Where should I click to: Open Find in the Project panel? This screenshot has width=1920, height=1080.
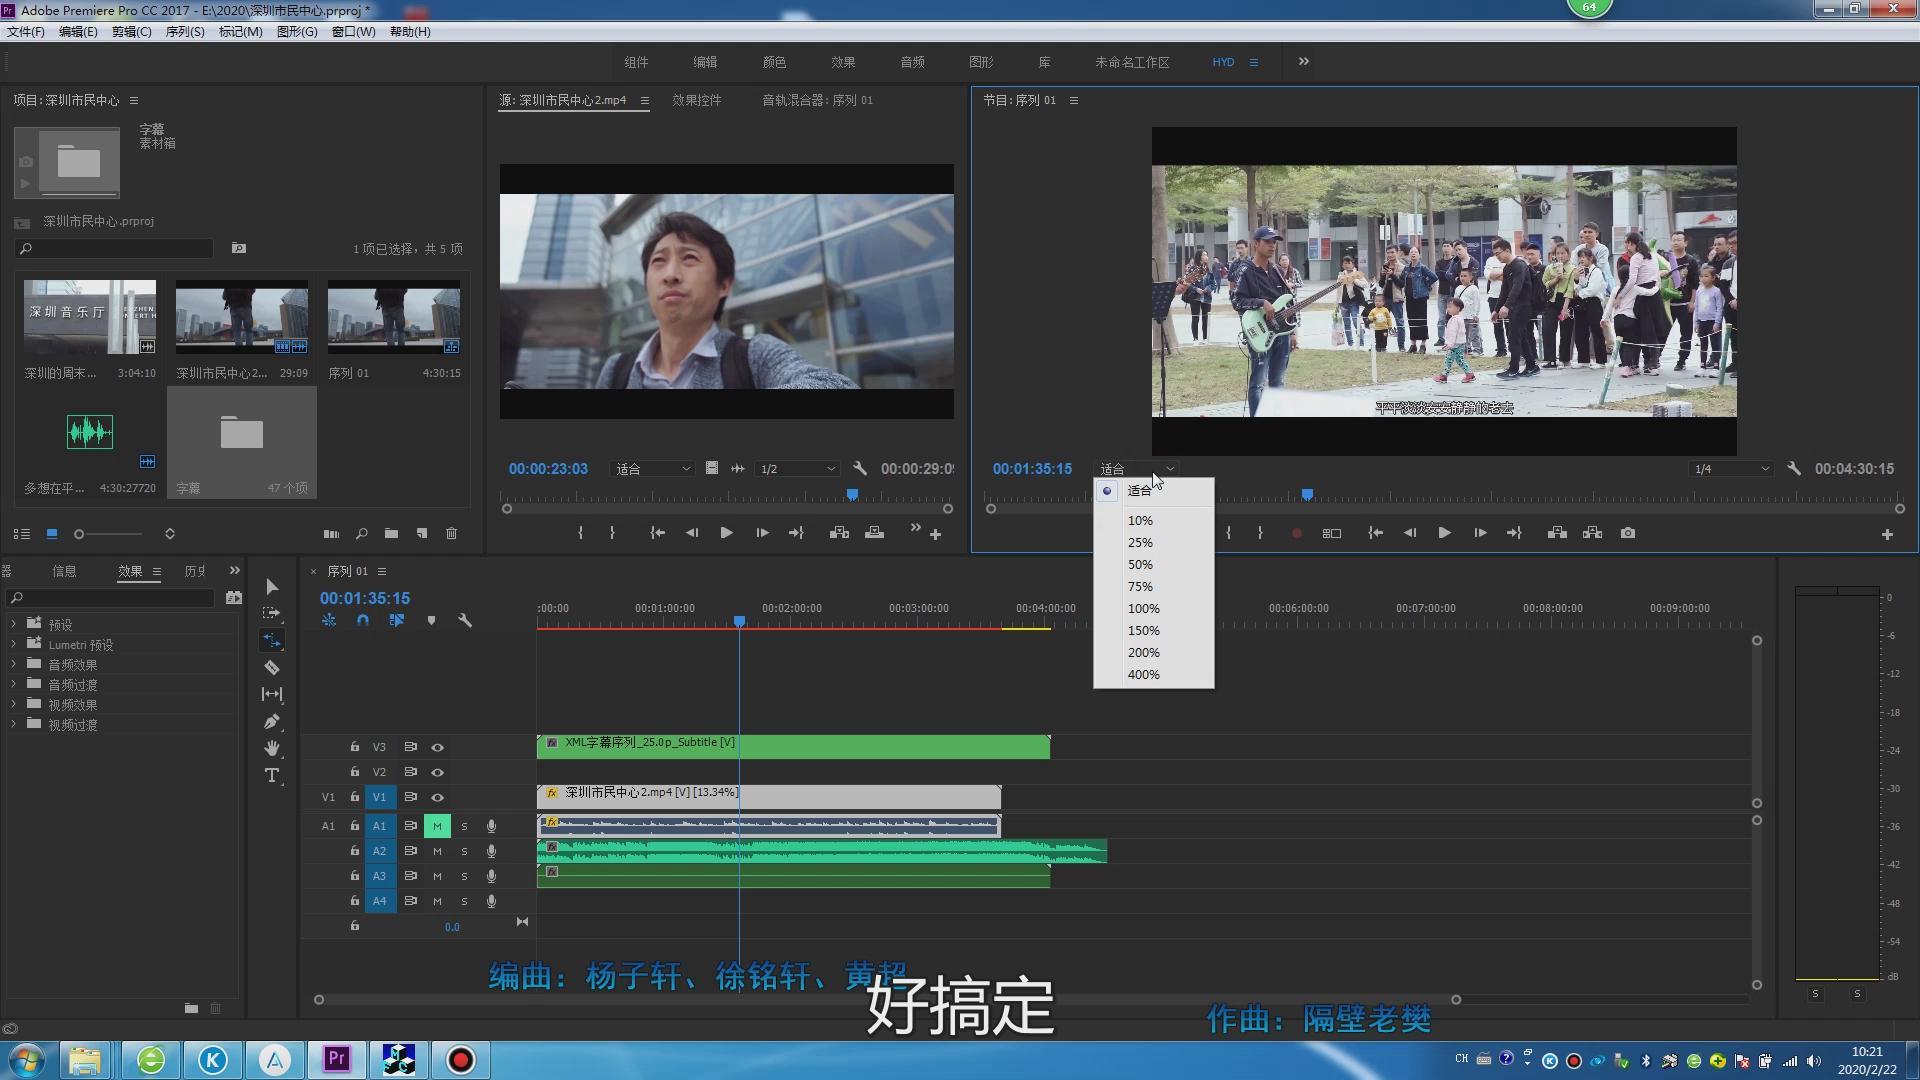[x=362, y=534]
